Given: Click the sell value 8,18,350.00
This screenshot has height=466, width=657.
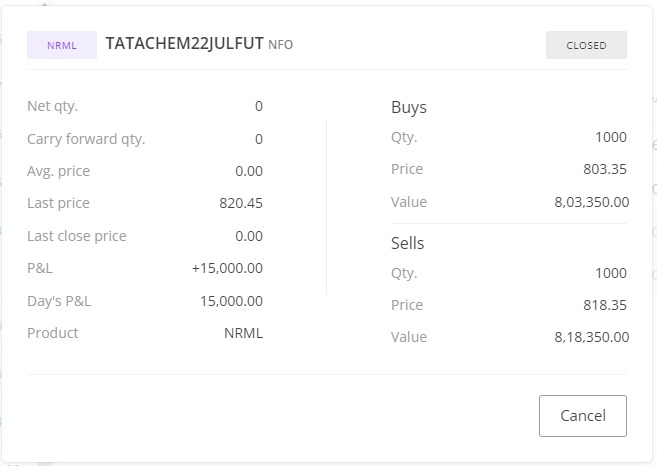Looking at the screenshot, I should click(591, 337).
